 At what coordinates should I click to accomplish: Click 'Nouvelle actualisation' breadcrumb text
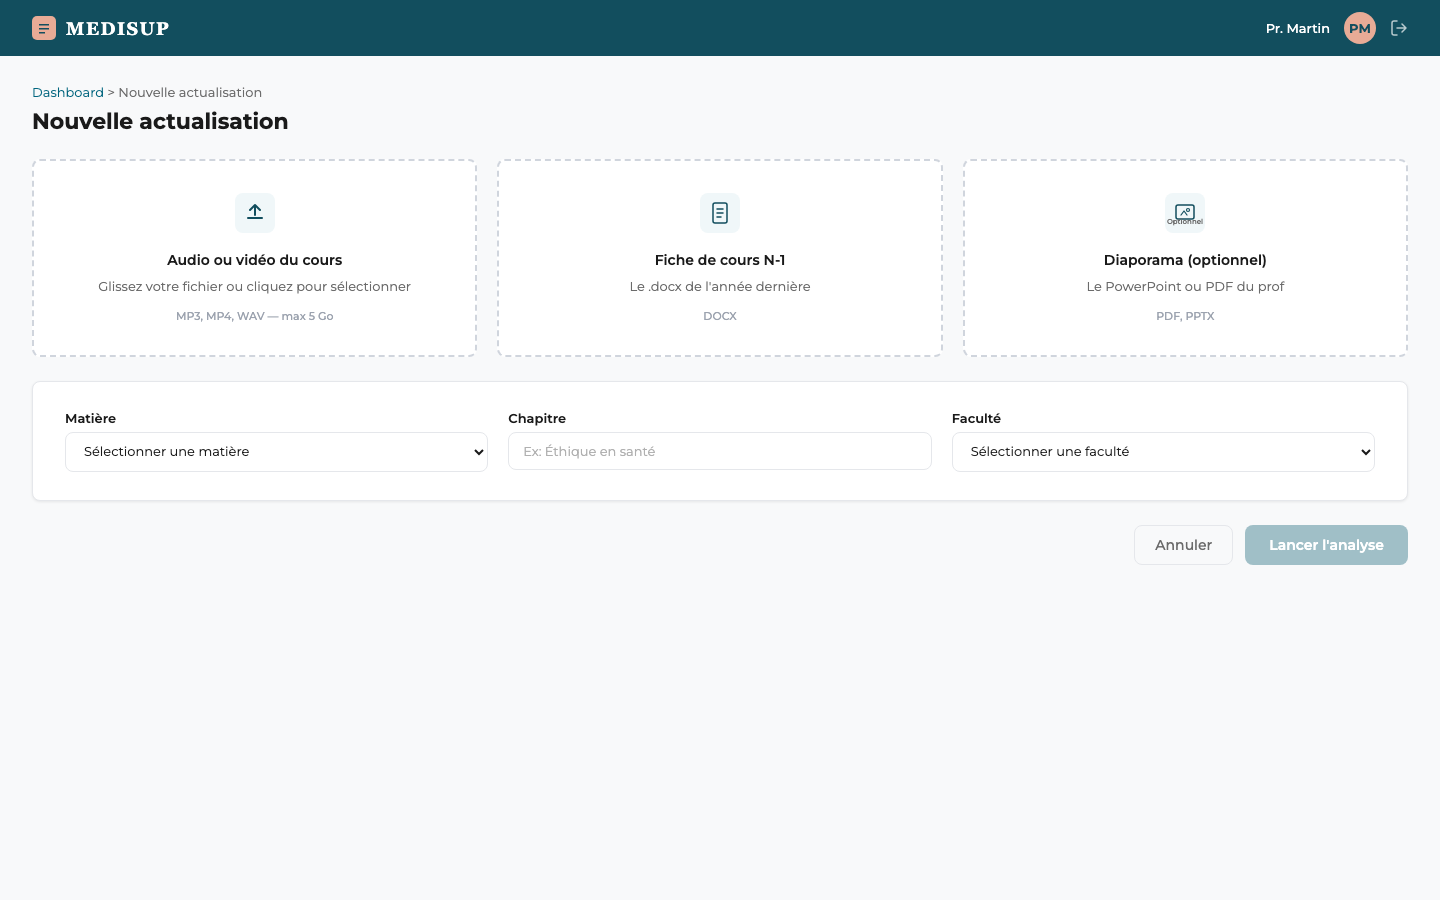click(x=190, y=92)
